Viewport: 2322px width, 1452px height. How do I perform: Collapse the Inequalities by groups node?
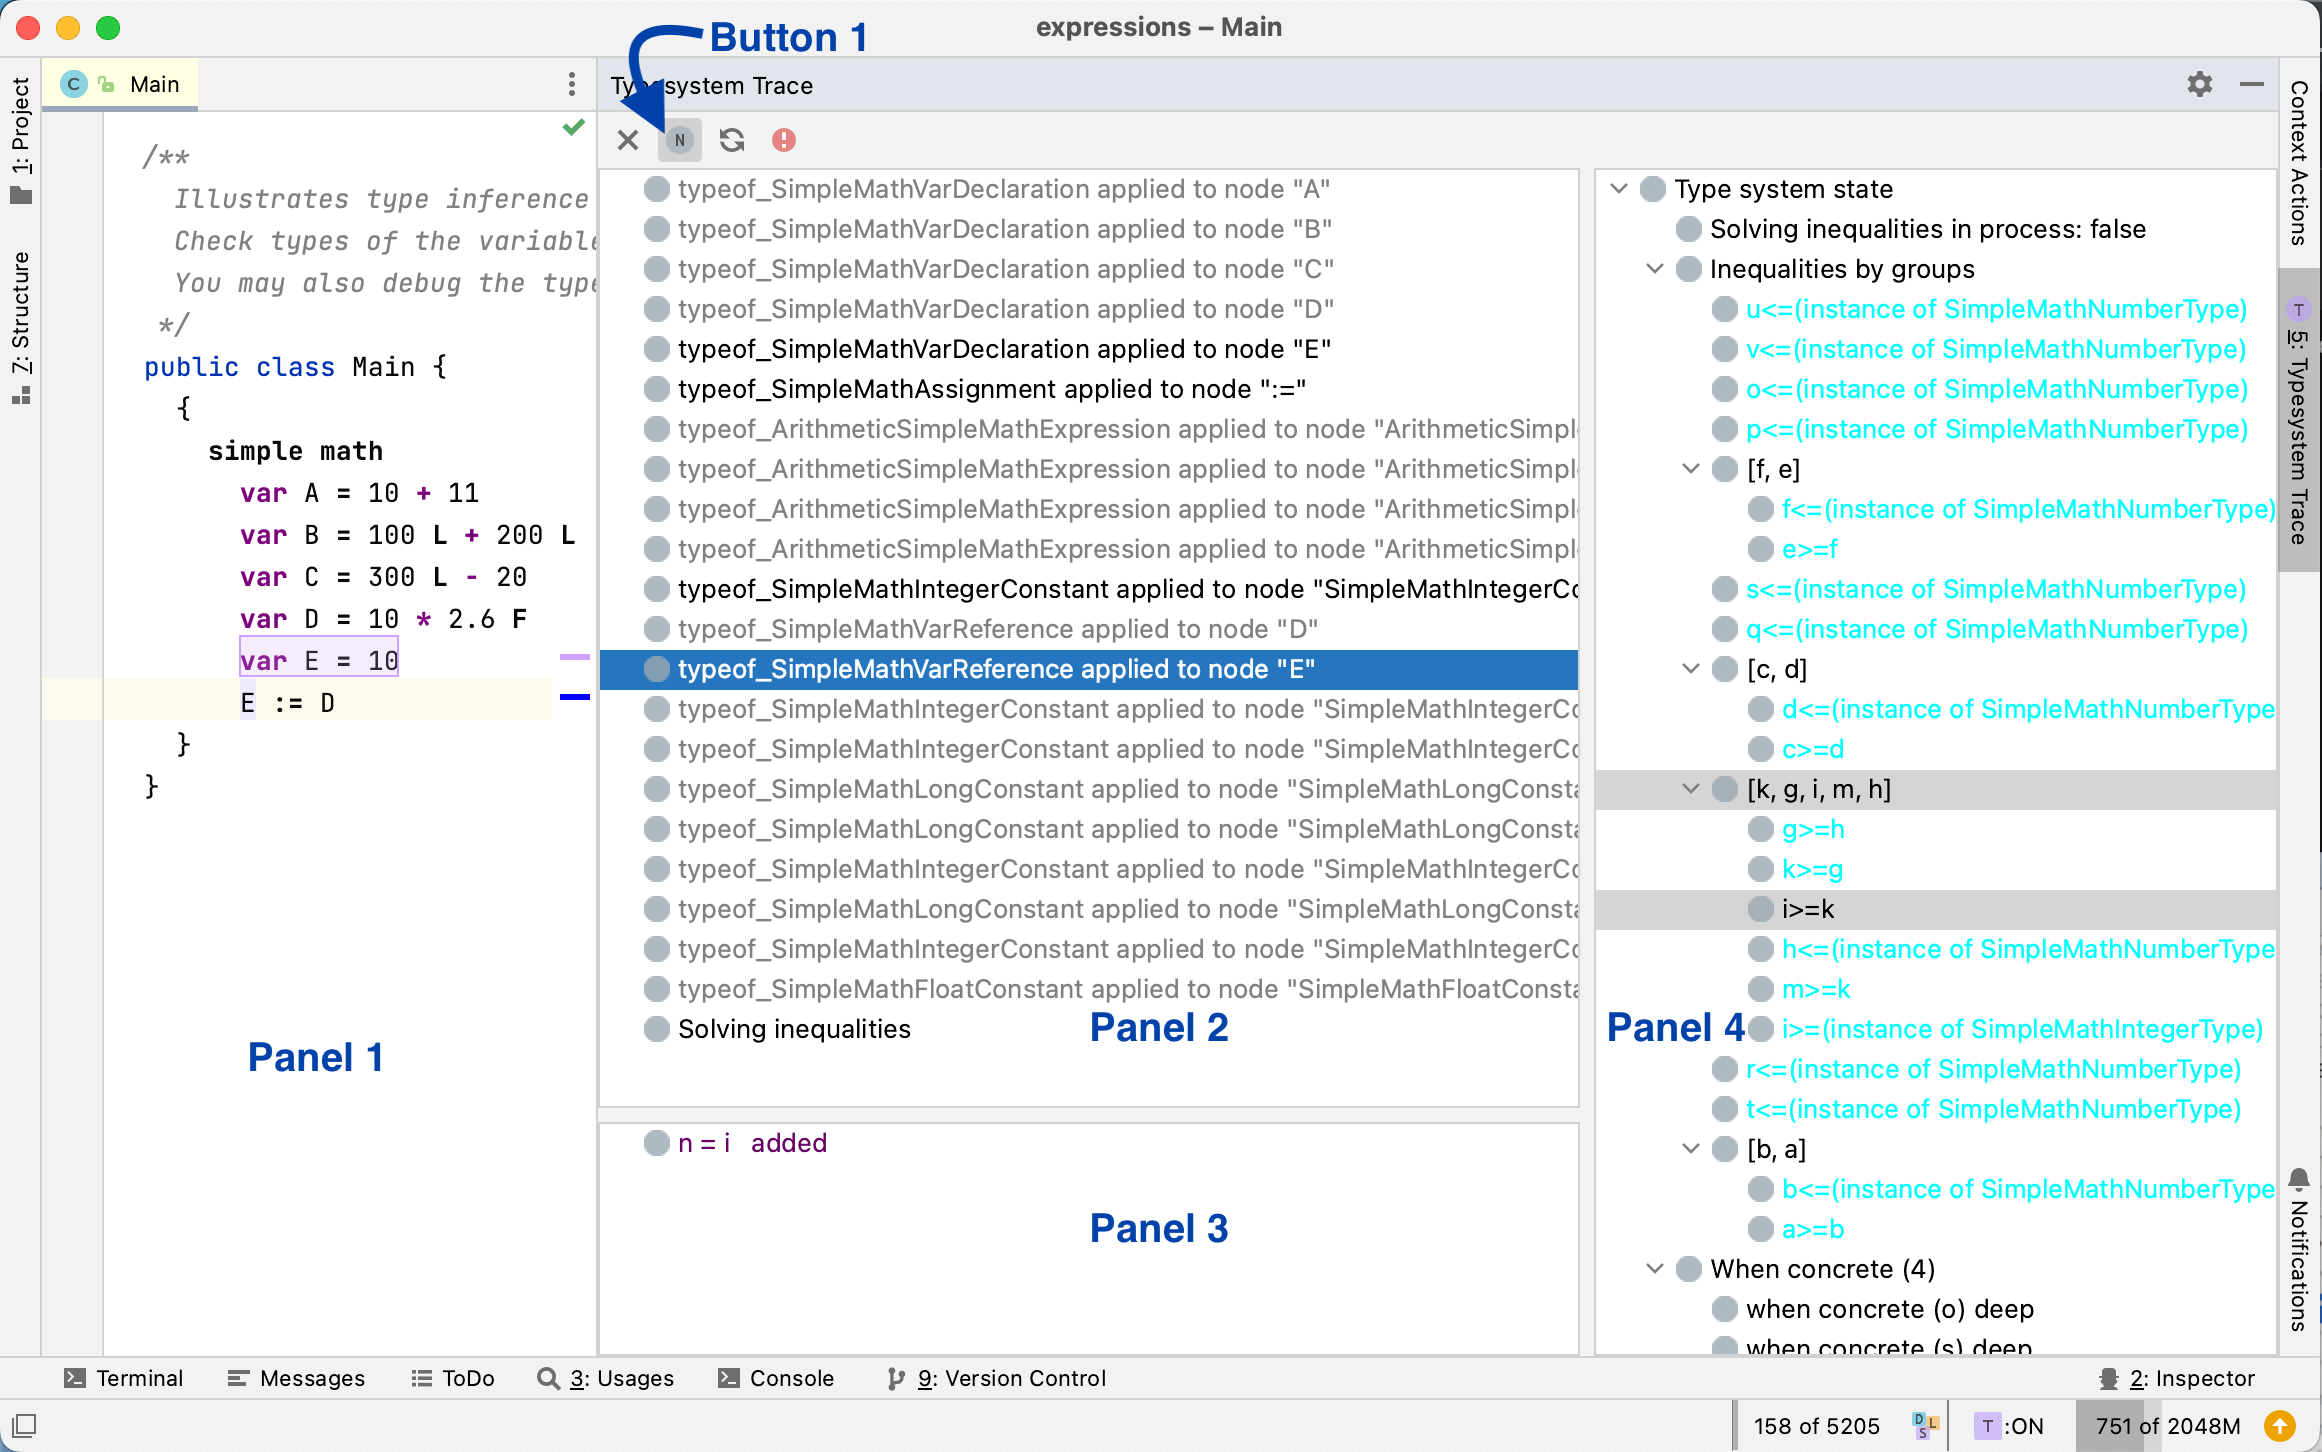click(1655, 269)
